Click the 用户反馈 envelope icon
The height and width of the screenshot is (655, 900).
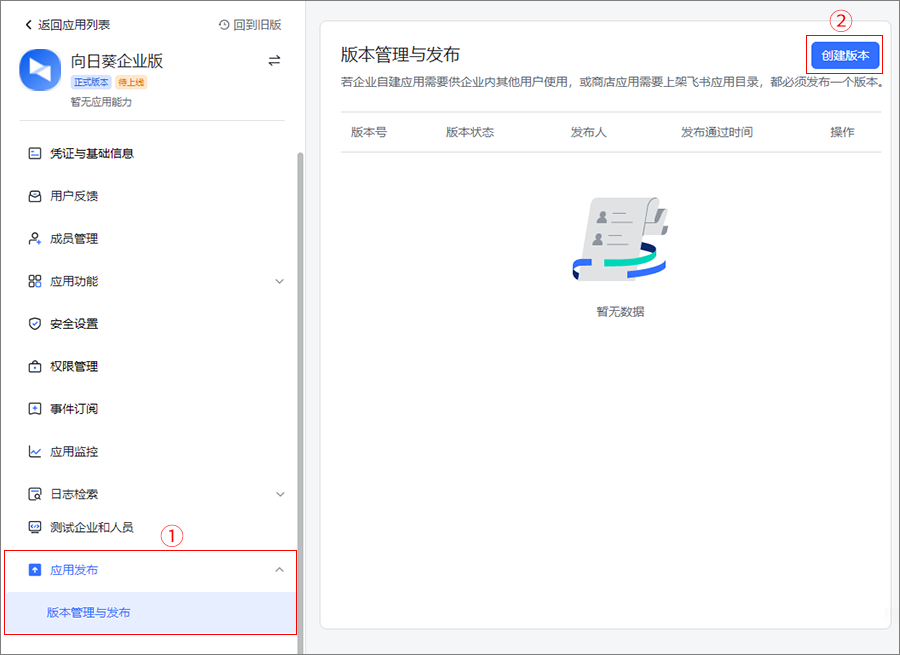pos(35,196)
